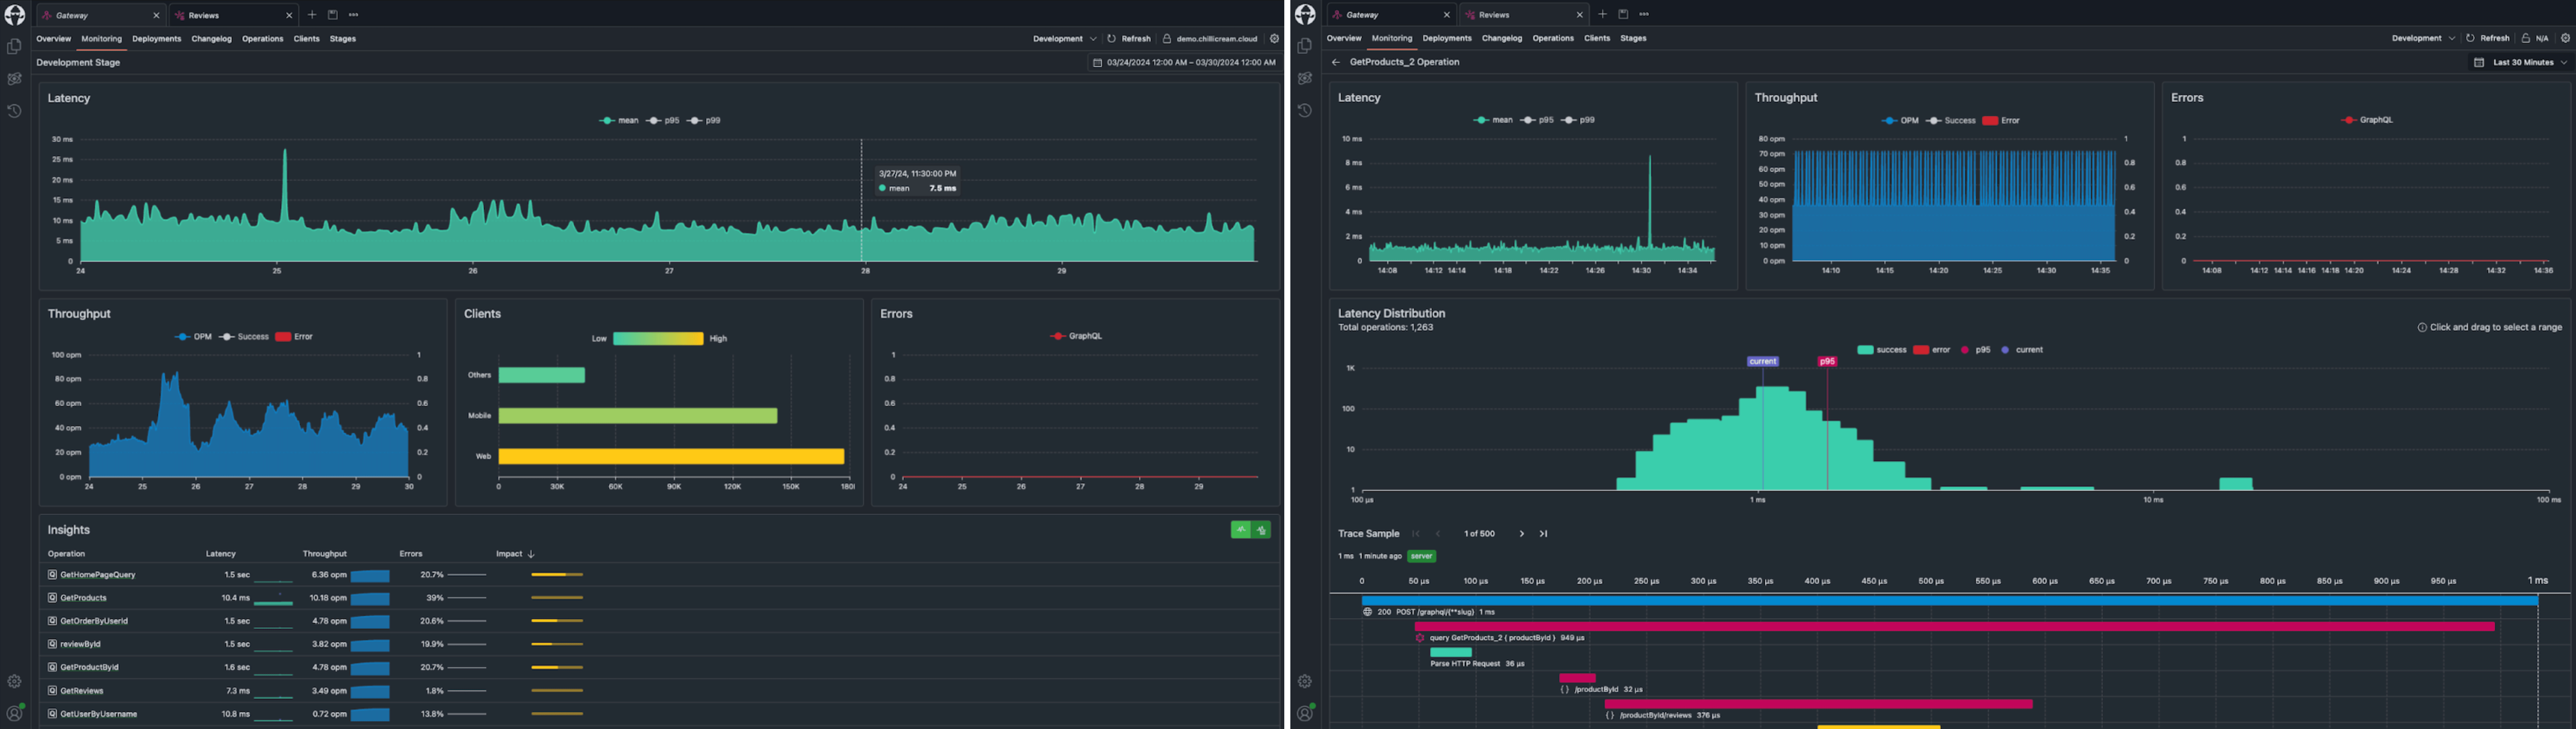Image resolution: width=2576 pixels, height=729 pixels.
Task: Go back using arrow beside GetProducts_2 Operation
Action: click(x=1336, y=62)
